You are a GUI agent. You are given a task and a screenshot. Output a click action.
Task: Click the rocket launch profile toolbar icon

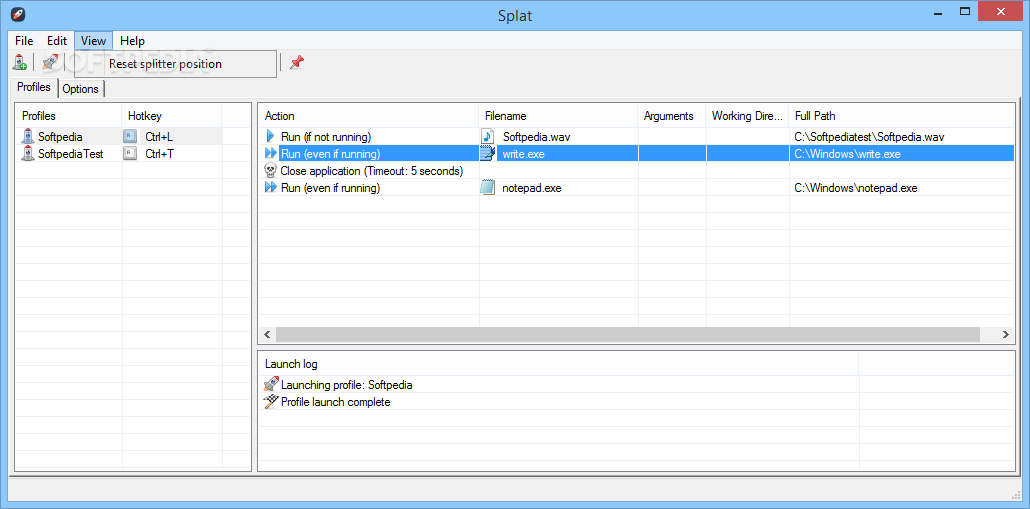coord(50,62)
